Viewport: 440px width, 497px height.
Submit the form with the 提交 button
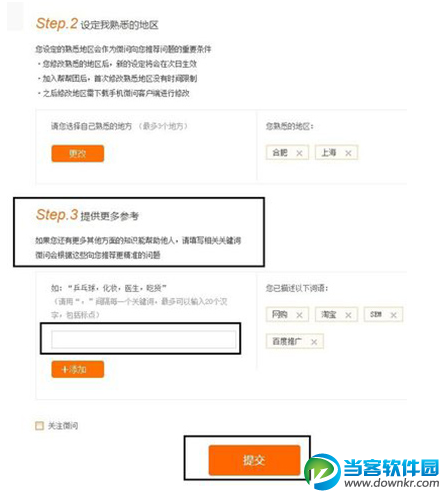tap(254, 460)
